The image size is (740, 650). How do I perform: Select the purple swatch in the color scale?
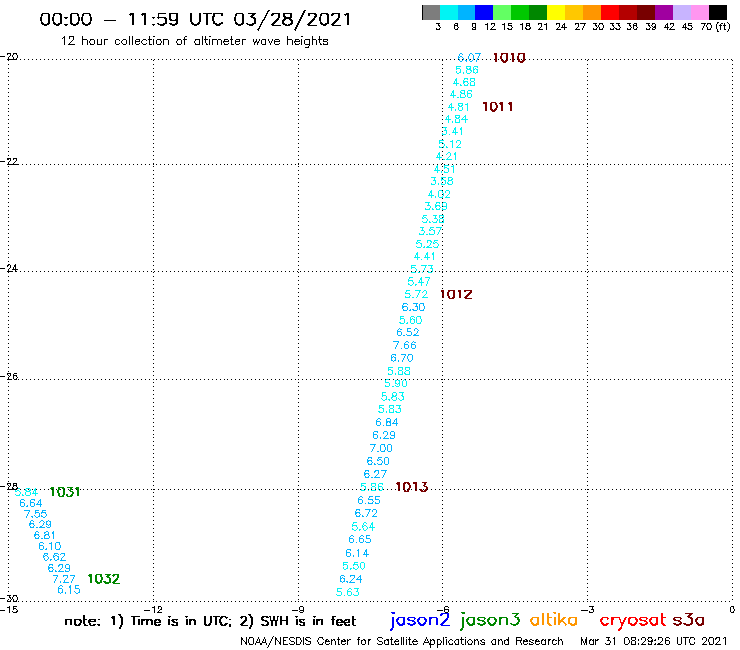coord(664,12)
